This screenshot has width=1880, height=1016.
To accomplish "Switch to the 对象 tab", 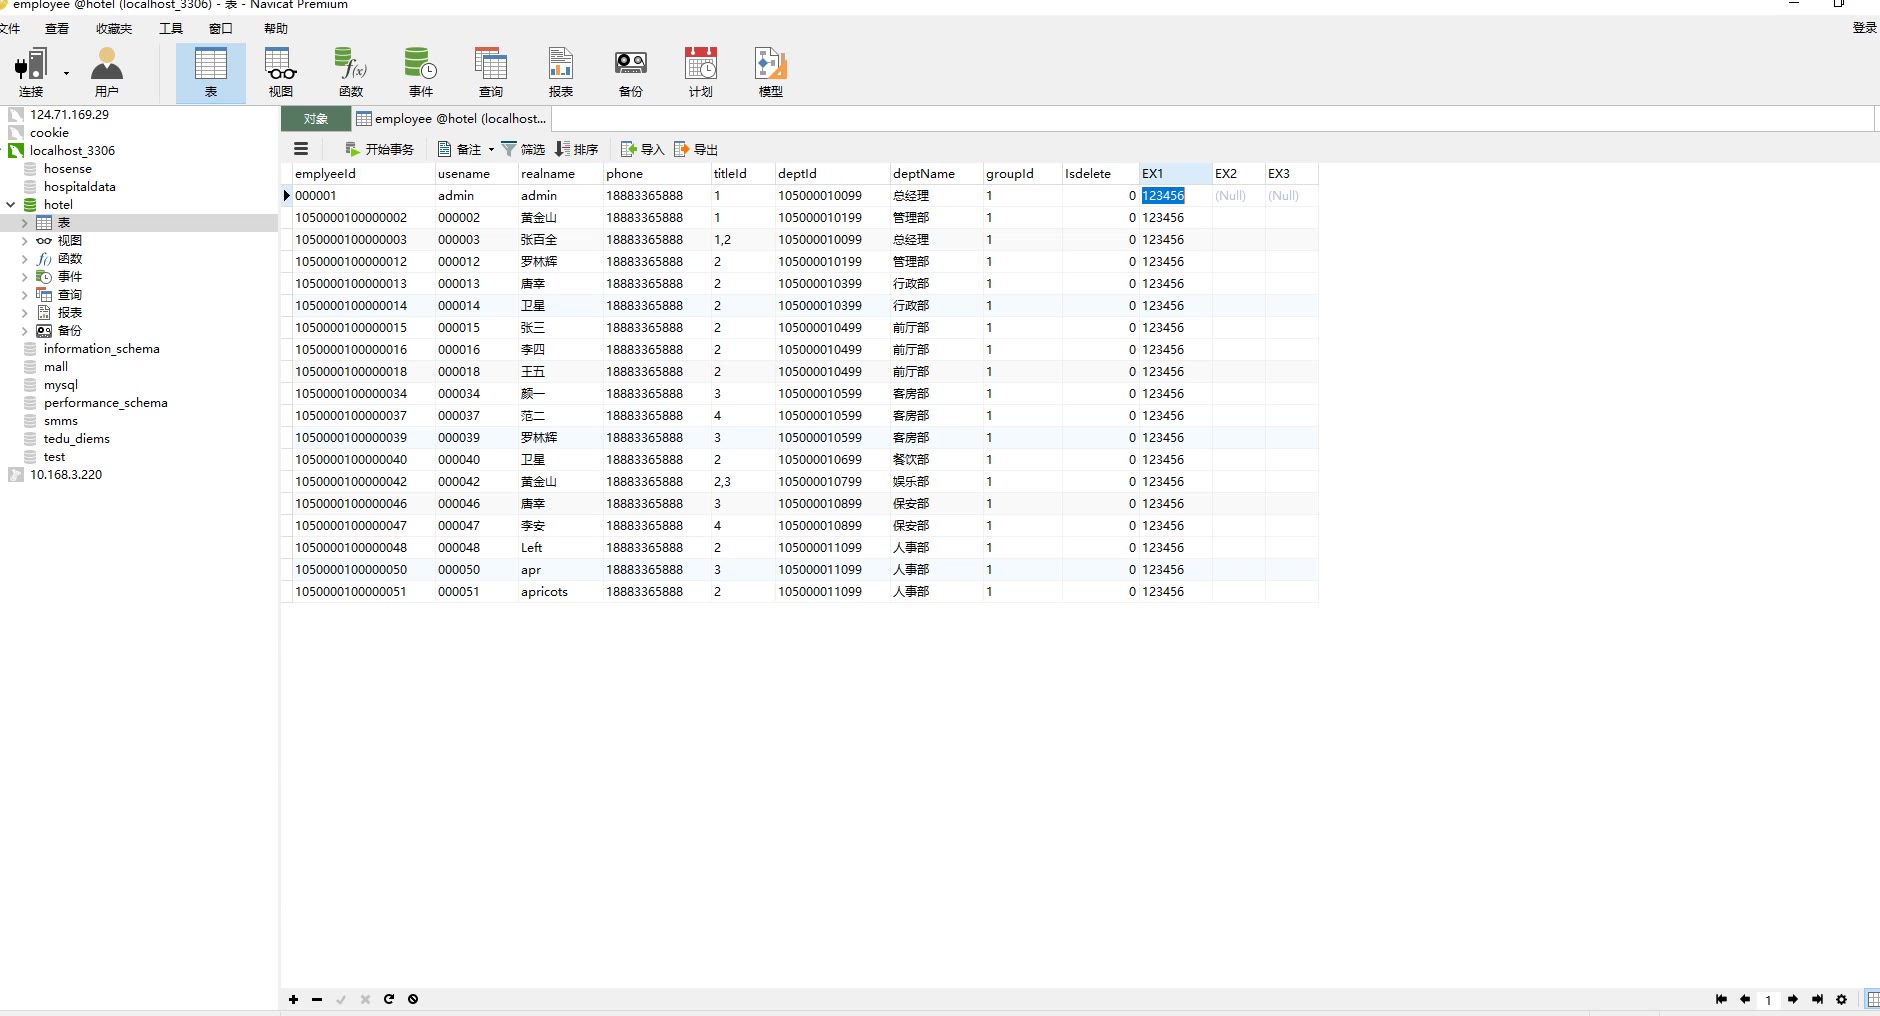I will tap(316, 119).
